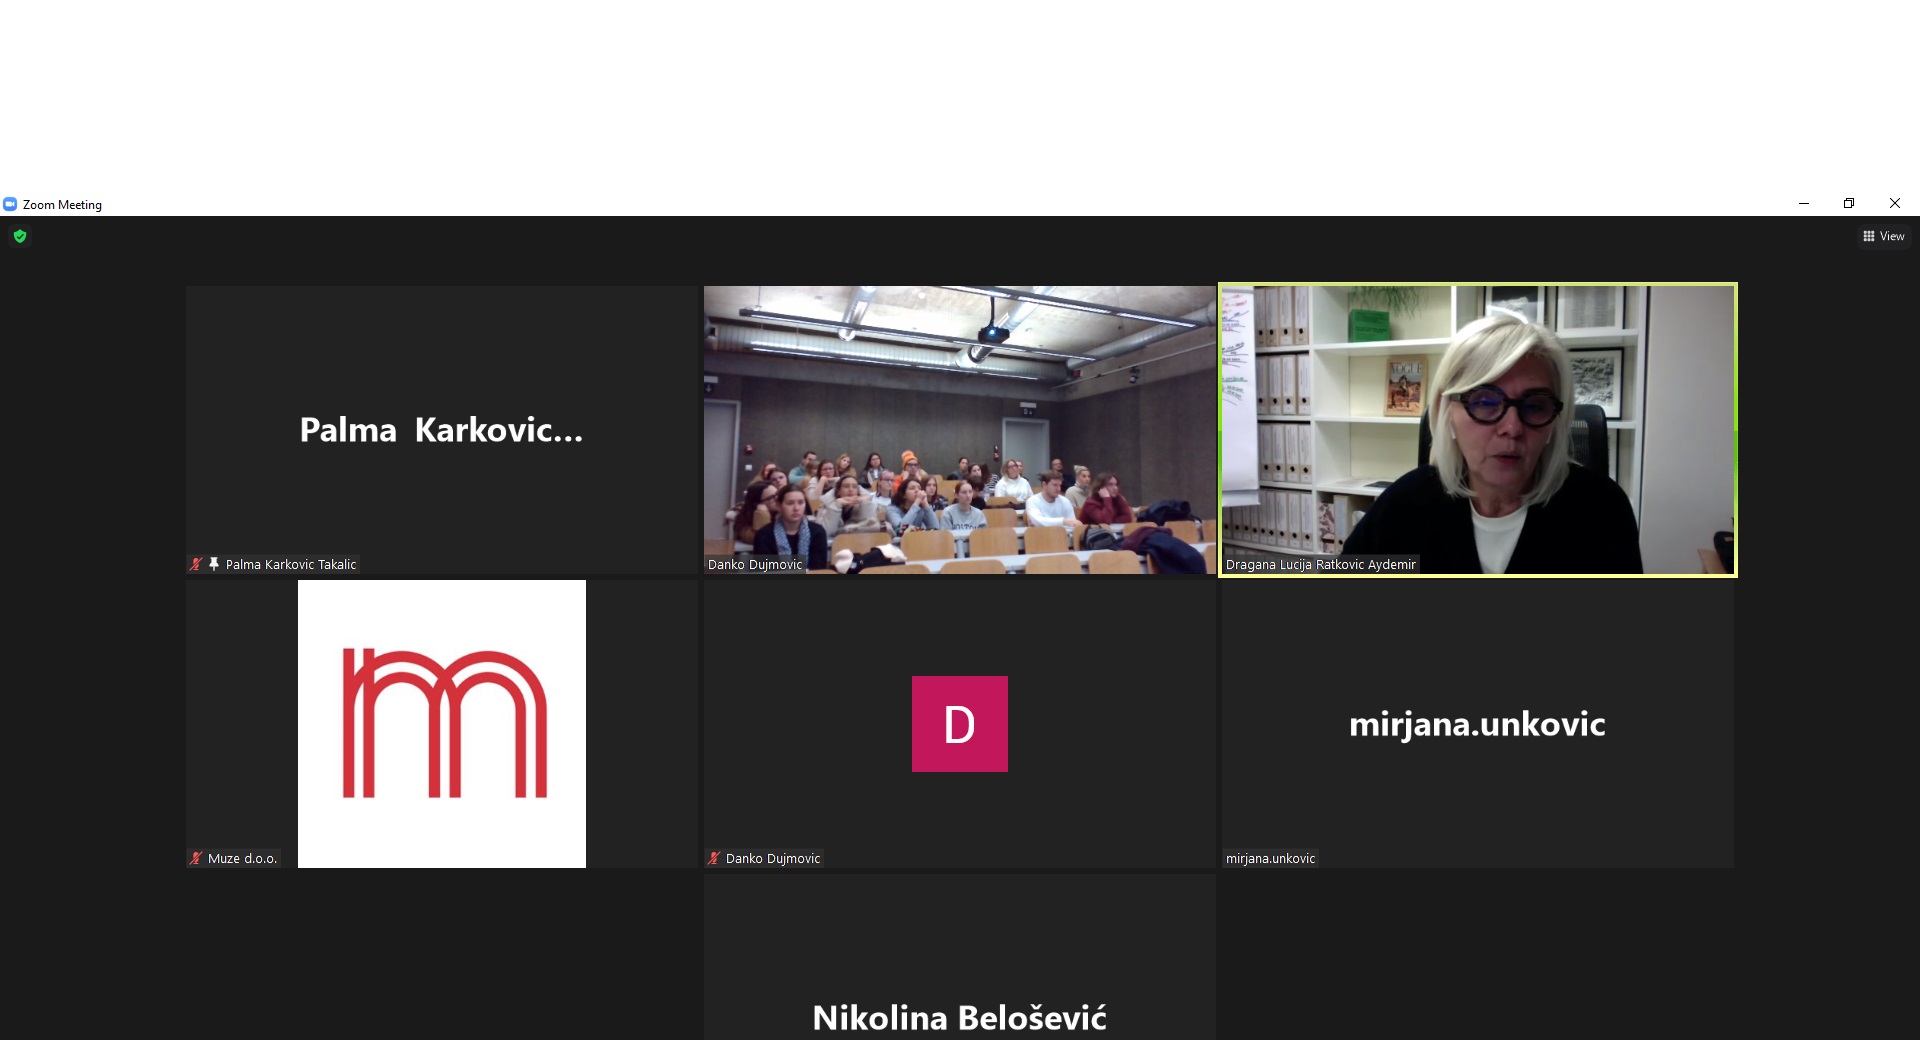The width and height of the screenshot is (1920, 1040).
Task: Click the Zoom app icon in title bar
Action: [x=10, y=204]
